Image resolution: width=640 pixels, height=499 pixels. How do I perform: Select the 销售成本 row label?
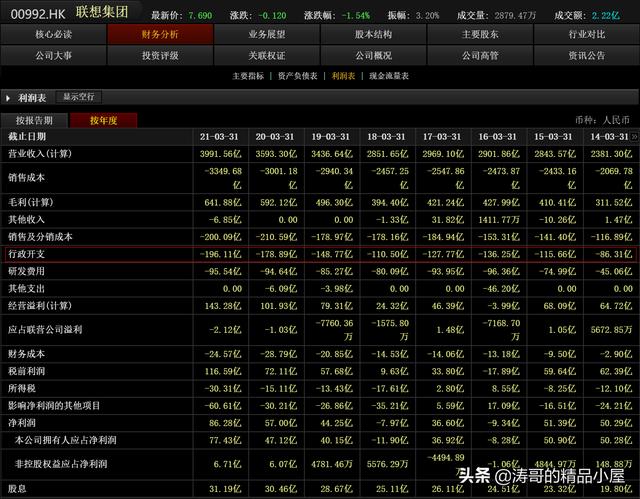26,177
